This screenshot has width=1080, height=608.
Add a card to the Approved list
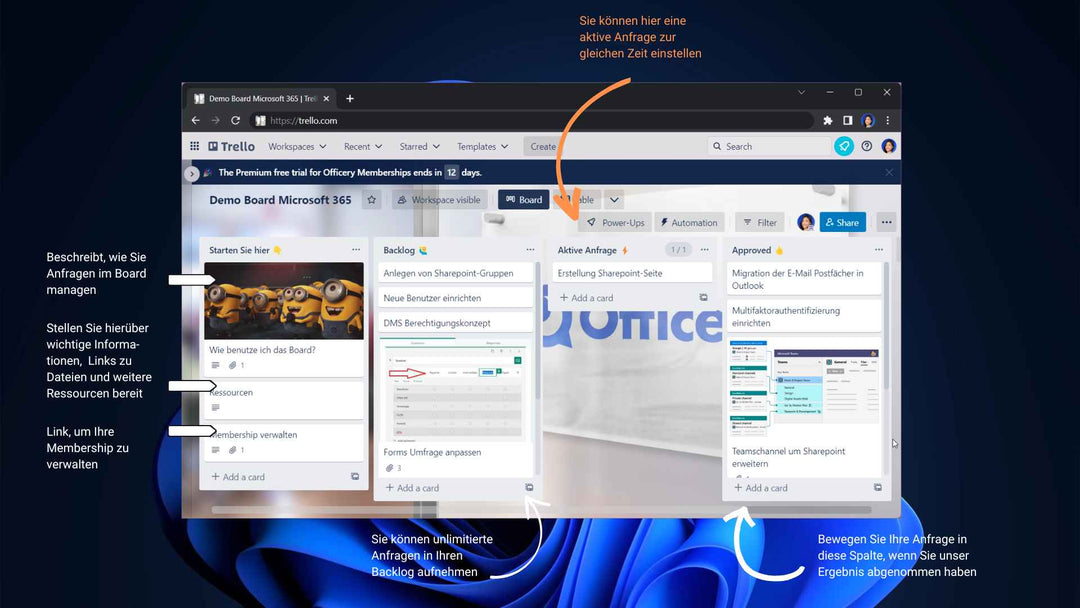tap(760, 488)
